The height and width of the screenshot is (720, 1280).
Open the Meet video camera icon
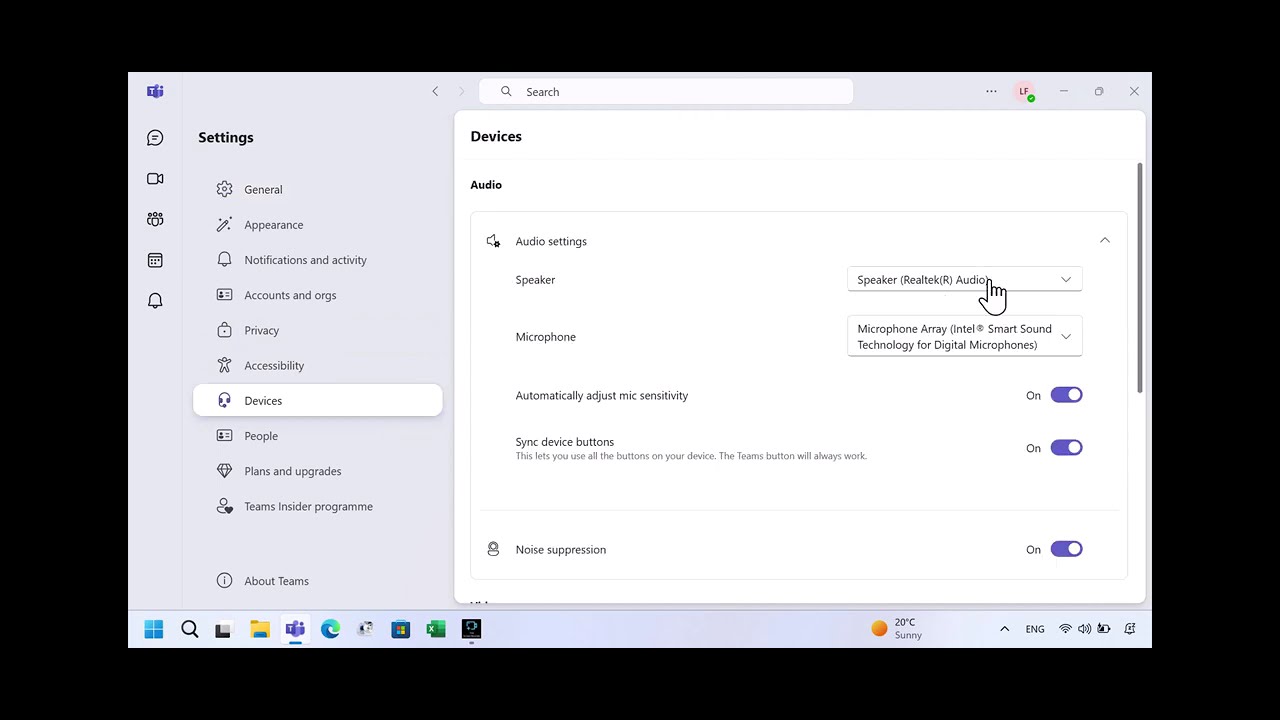155,179
